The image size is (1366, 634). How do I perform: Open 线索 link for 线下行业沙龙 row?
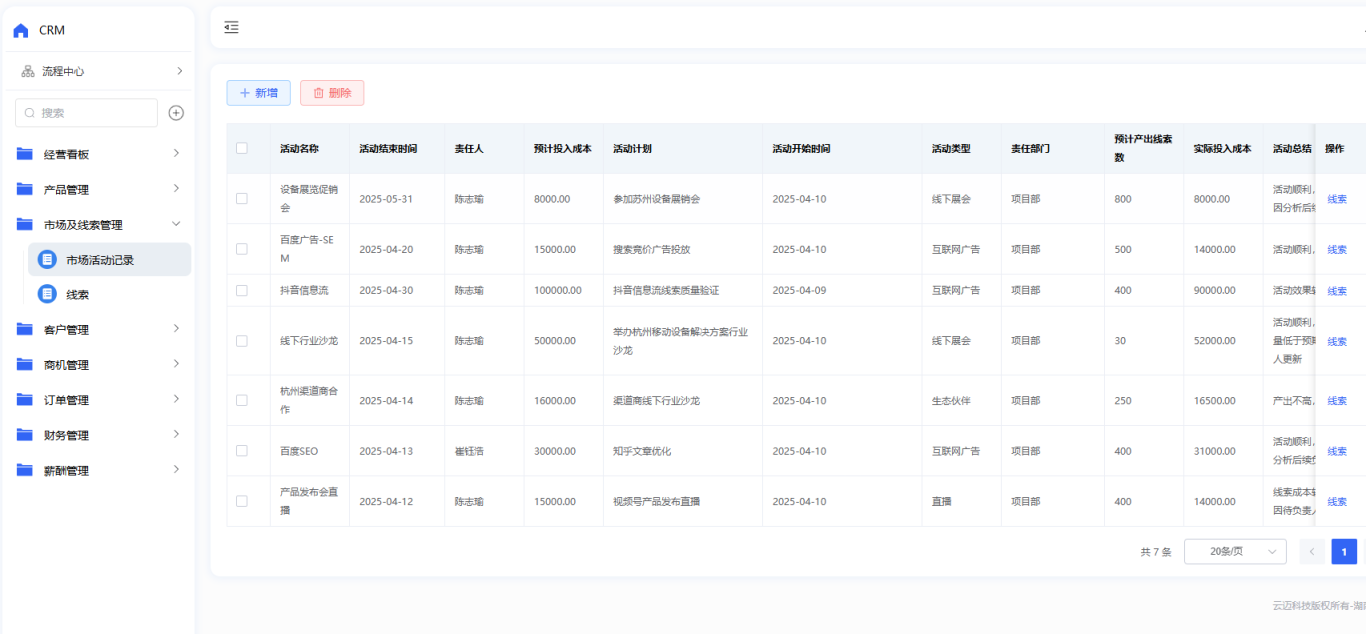coord(1337,341)
